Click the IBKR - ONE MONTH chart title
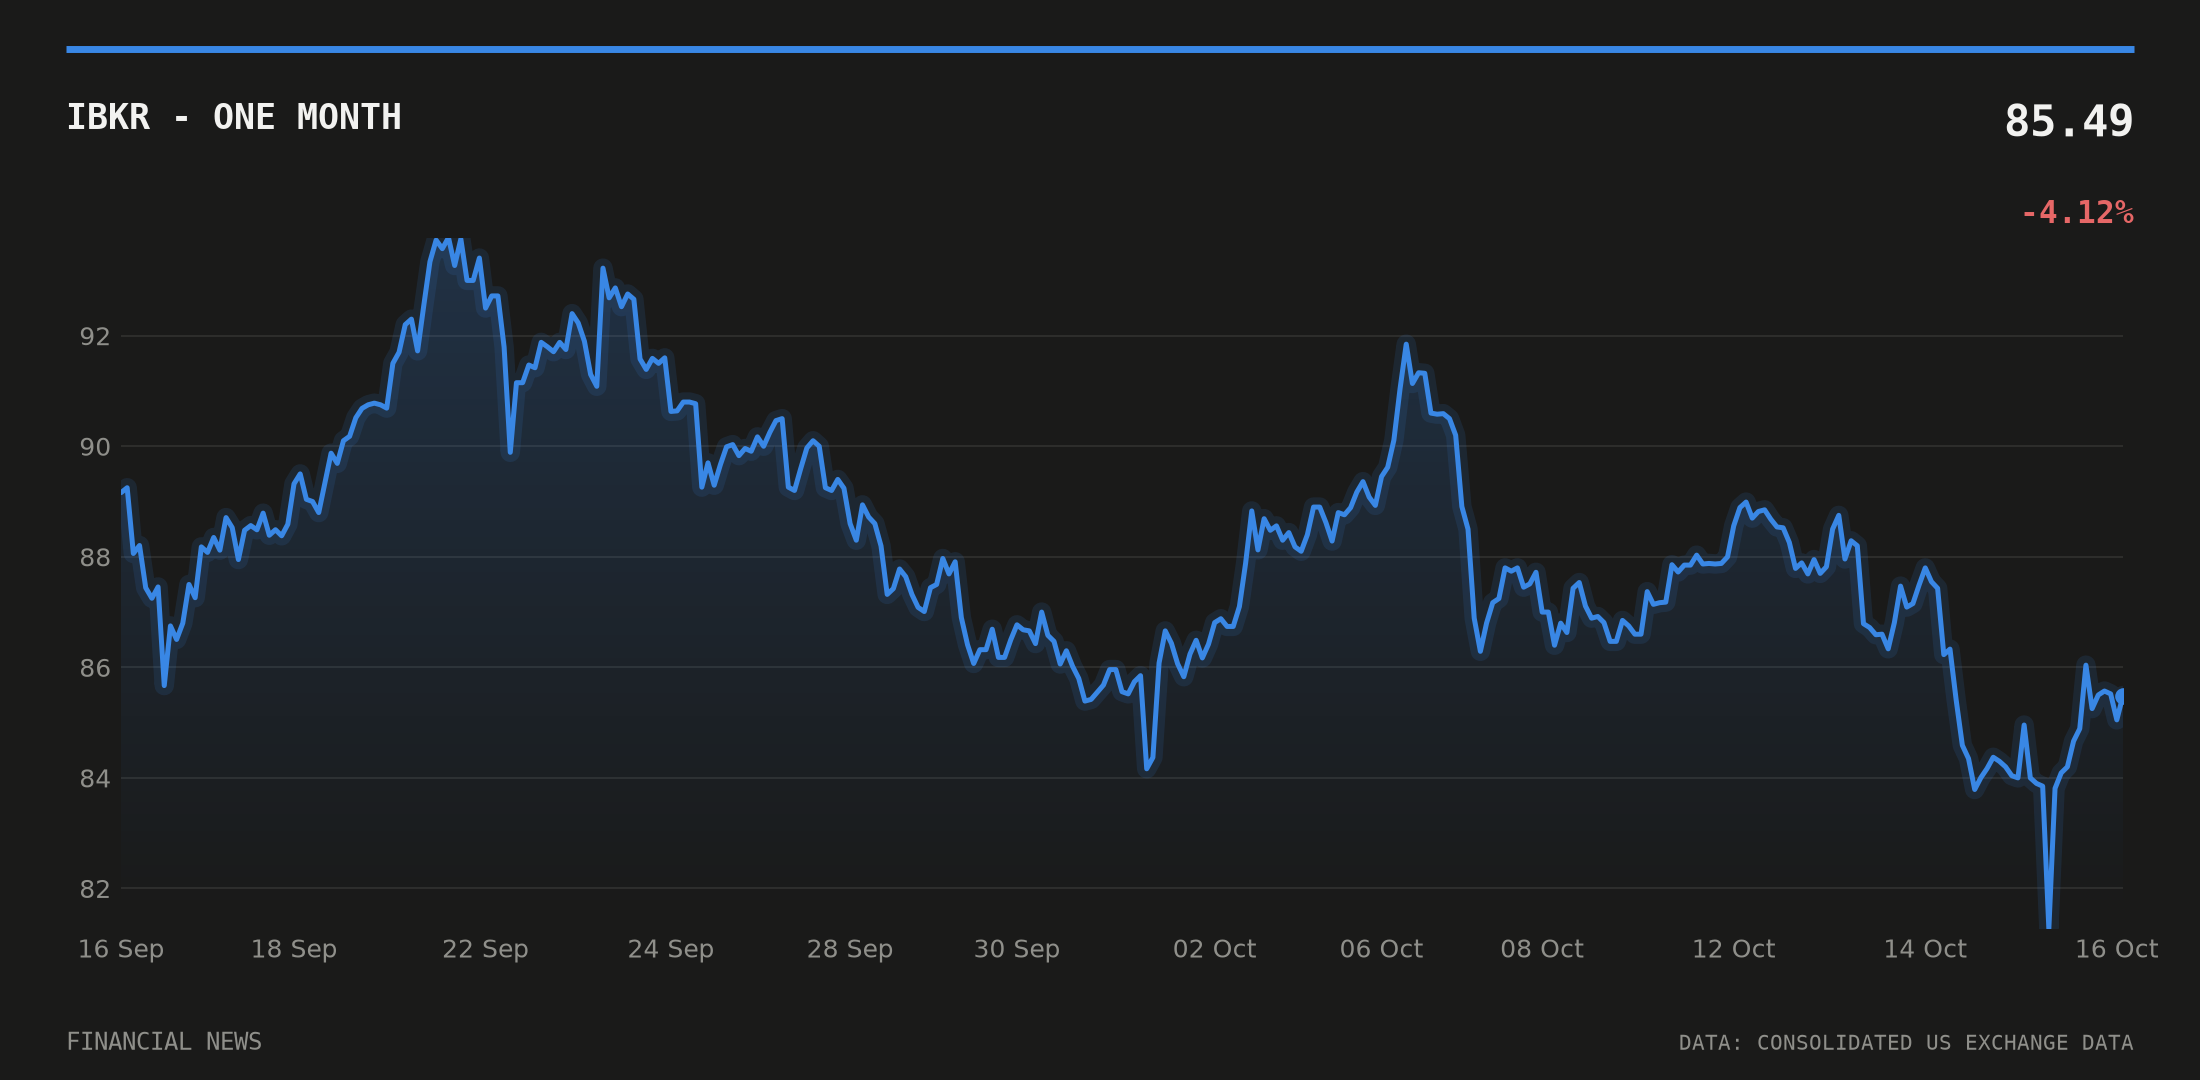This screenshot has width=2200, height=1080. pos(234,117)
